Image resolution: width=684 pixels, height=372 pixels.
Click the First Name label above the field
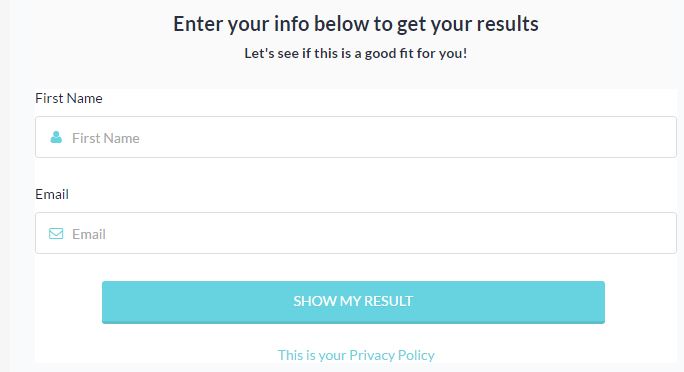coord(69,98)
